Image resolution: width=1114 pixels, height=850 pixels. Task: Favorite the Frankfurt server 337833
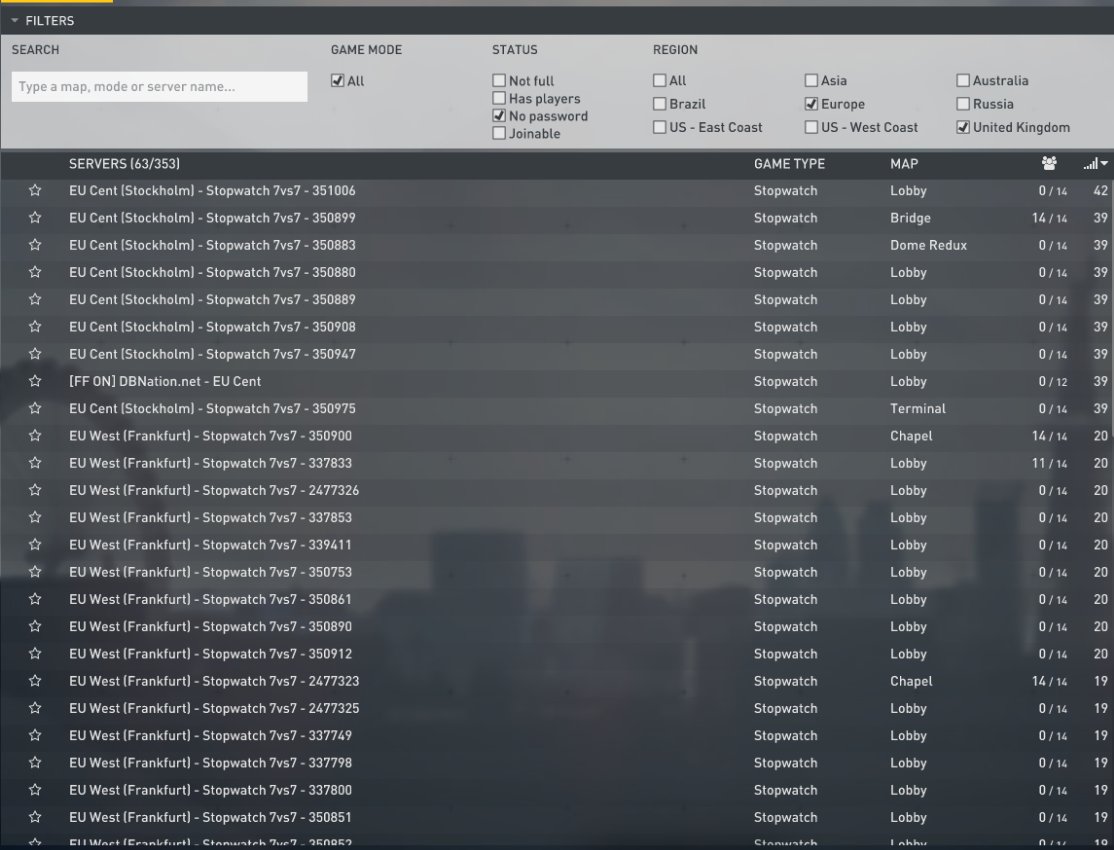point(35,463)
